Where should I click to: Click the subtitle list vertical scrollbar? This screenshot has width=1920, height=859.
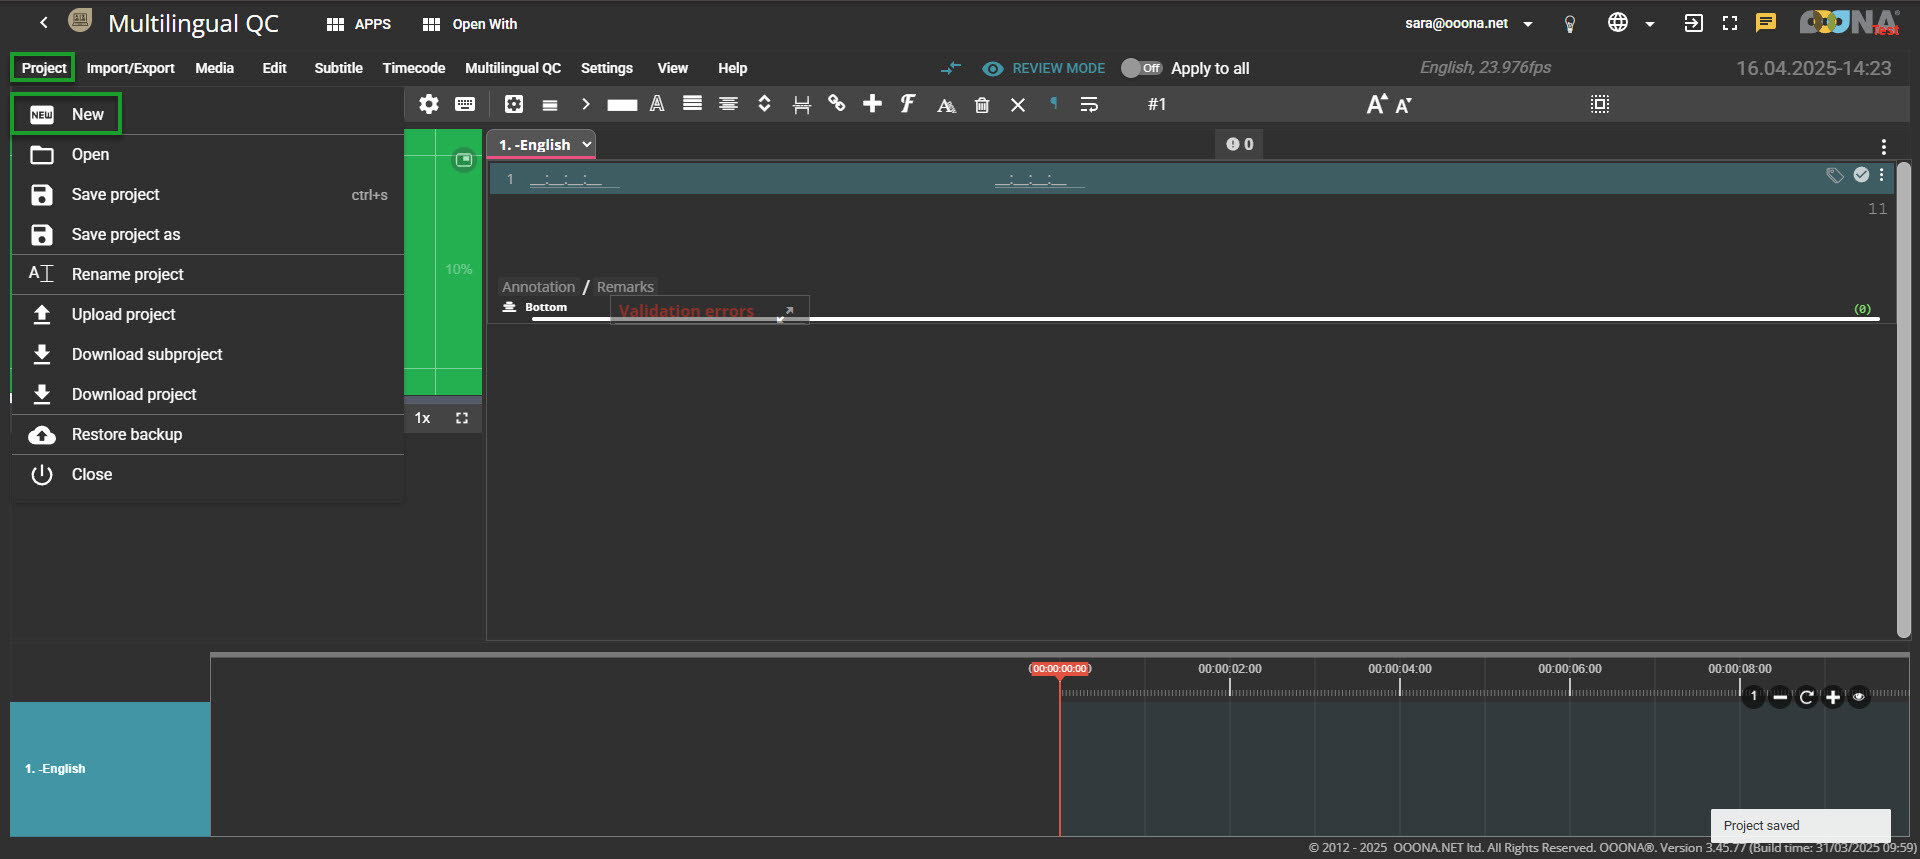[1903, 400]
